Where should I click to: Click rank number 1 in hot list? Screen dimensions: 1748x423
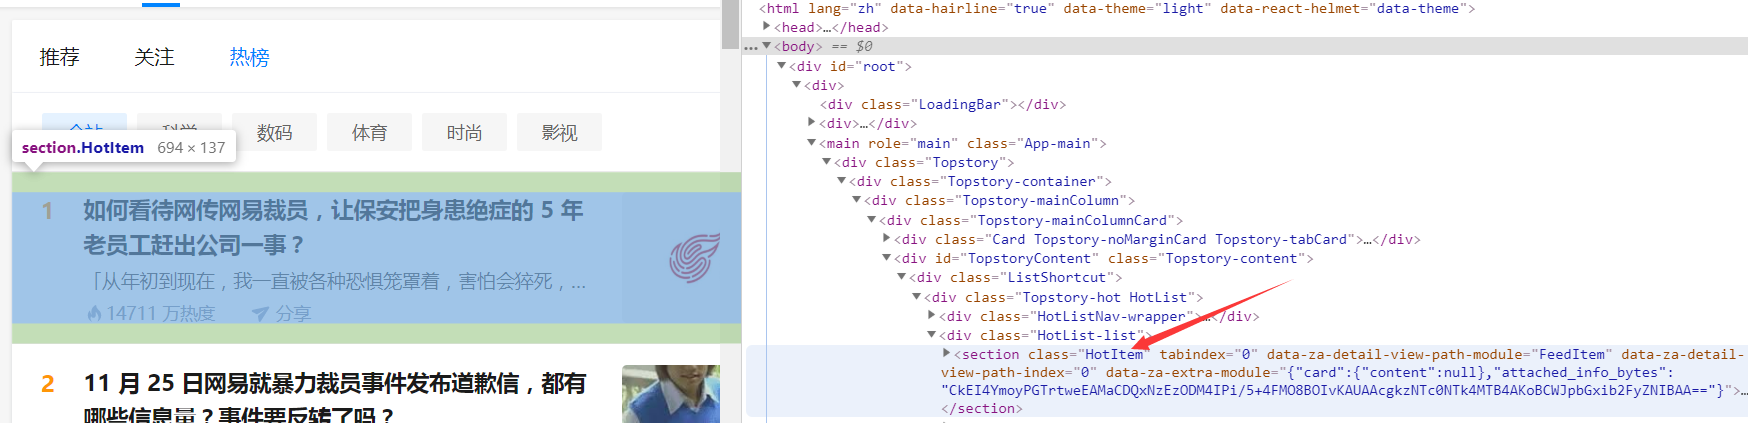(47, 211)
